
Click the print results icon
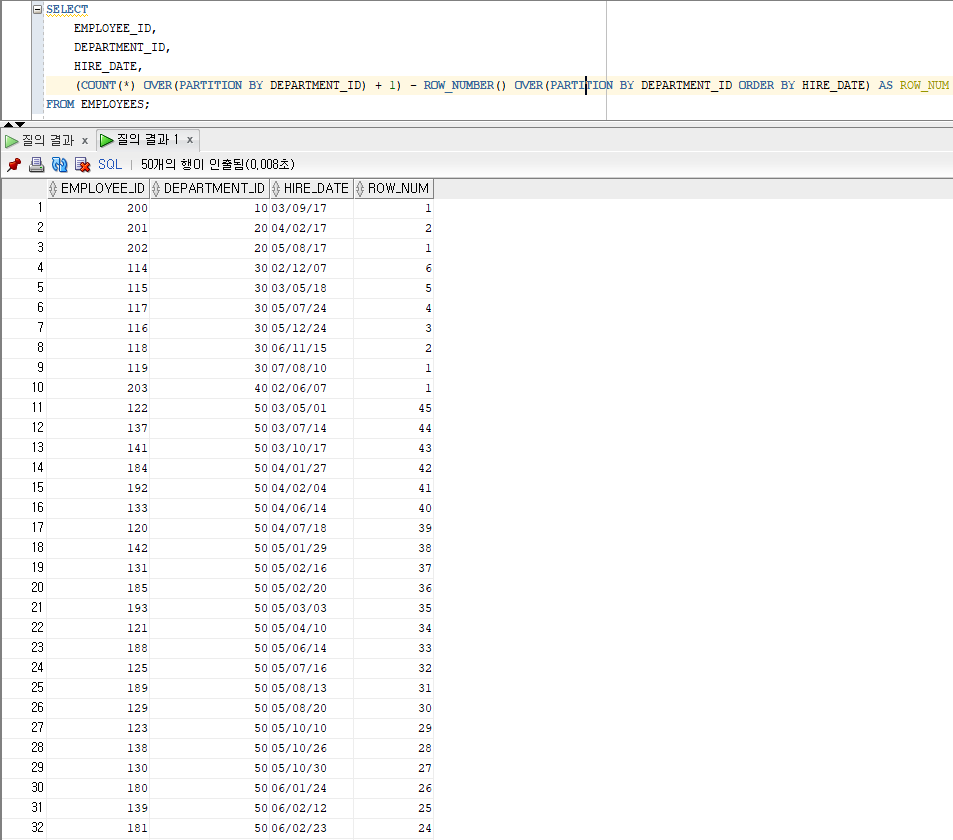point(36,164)
